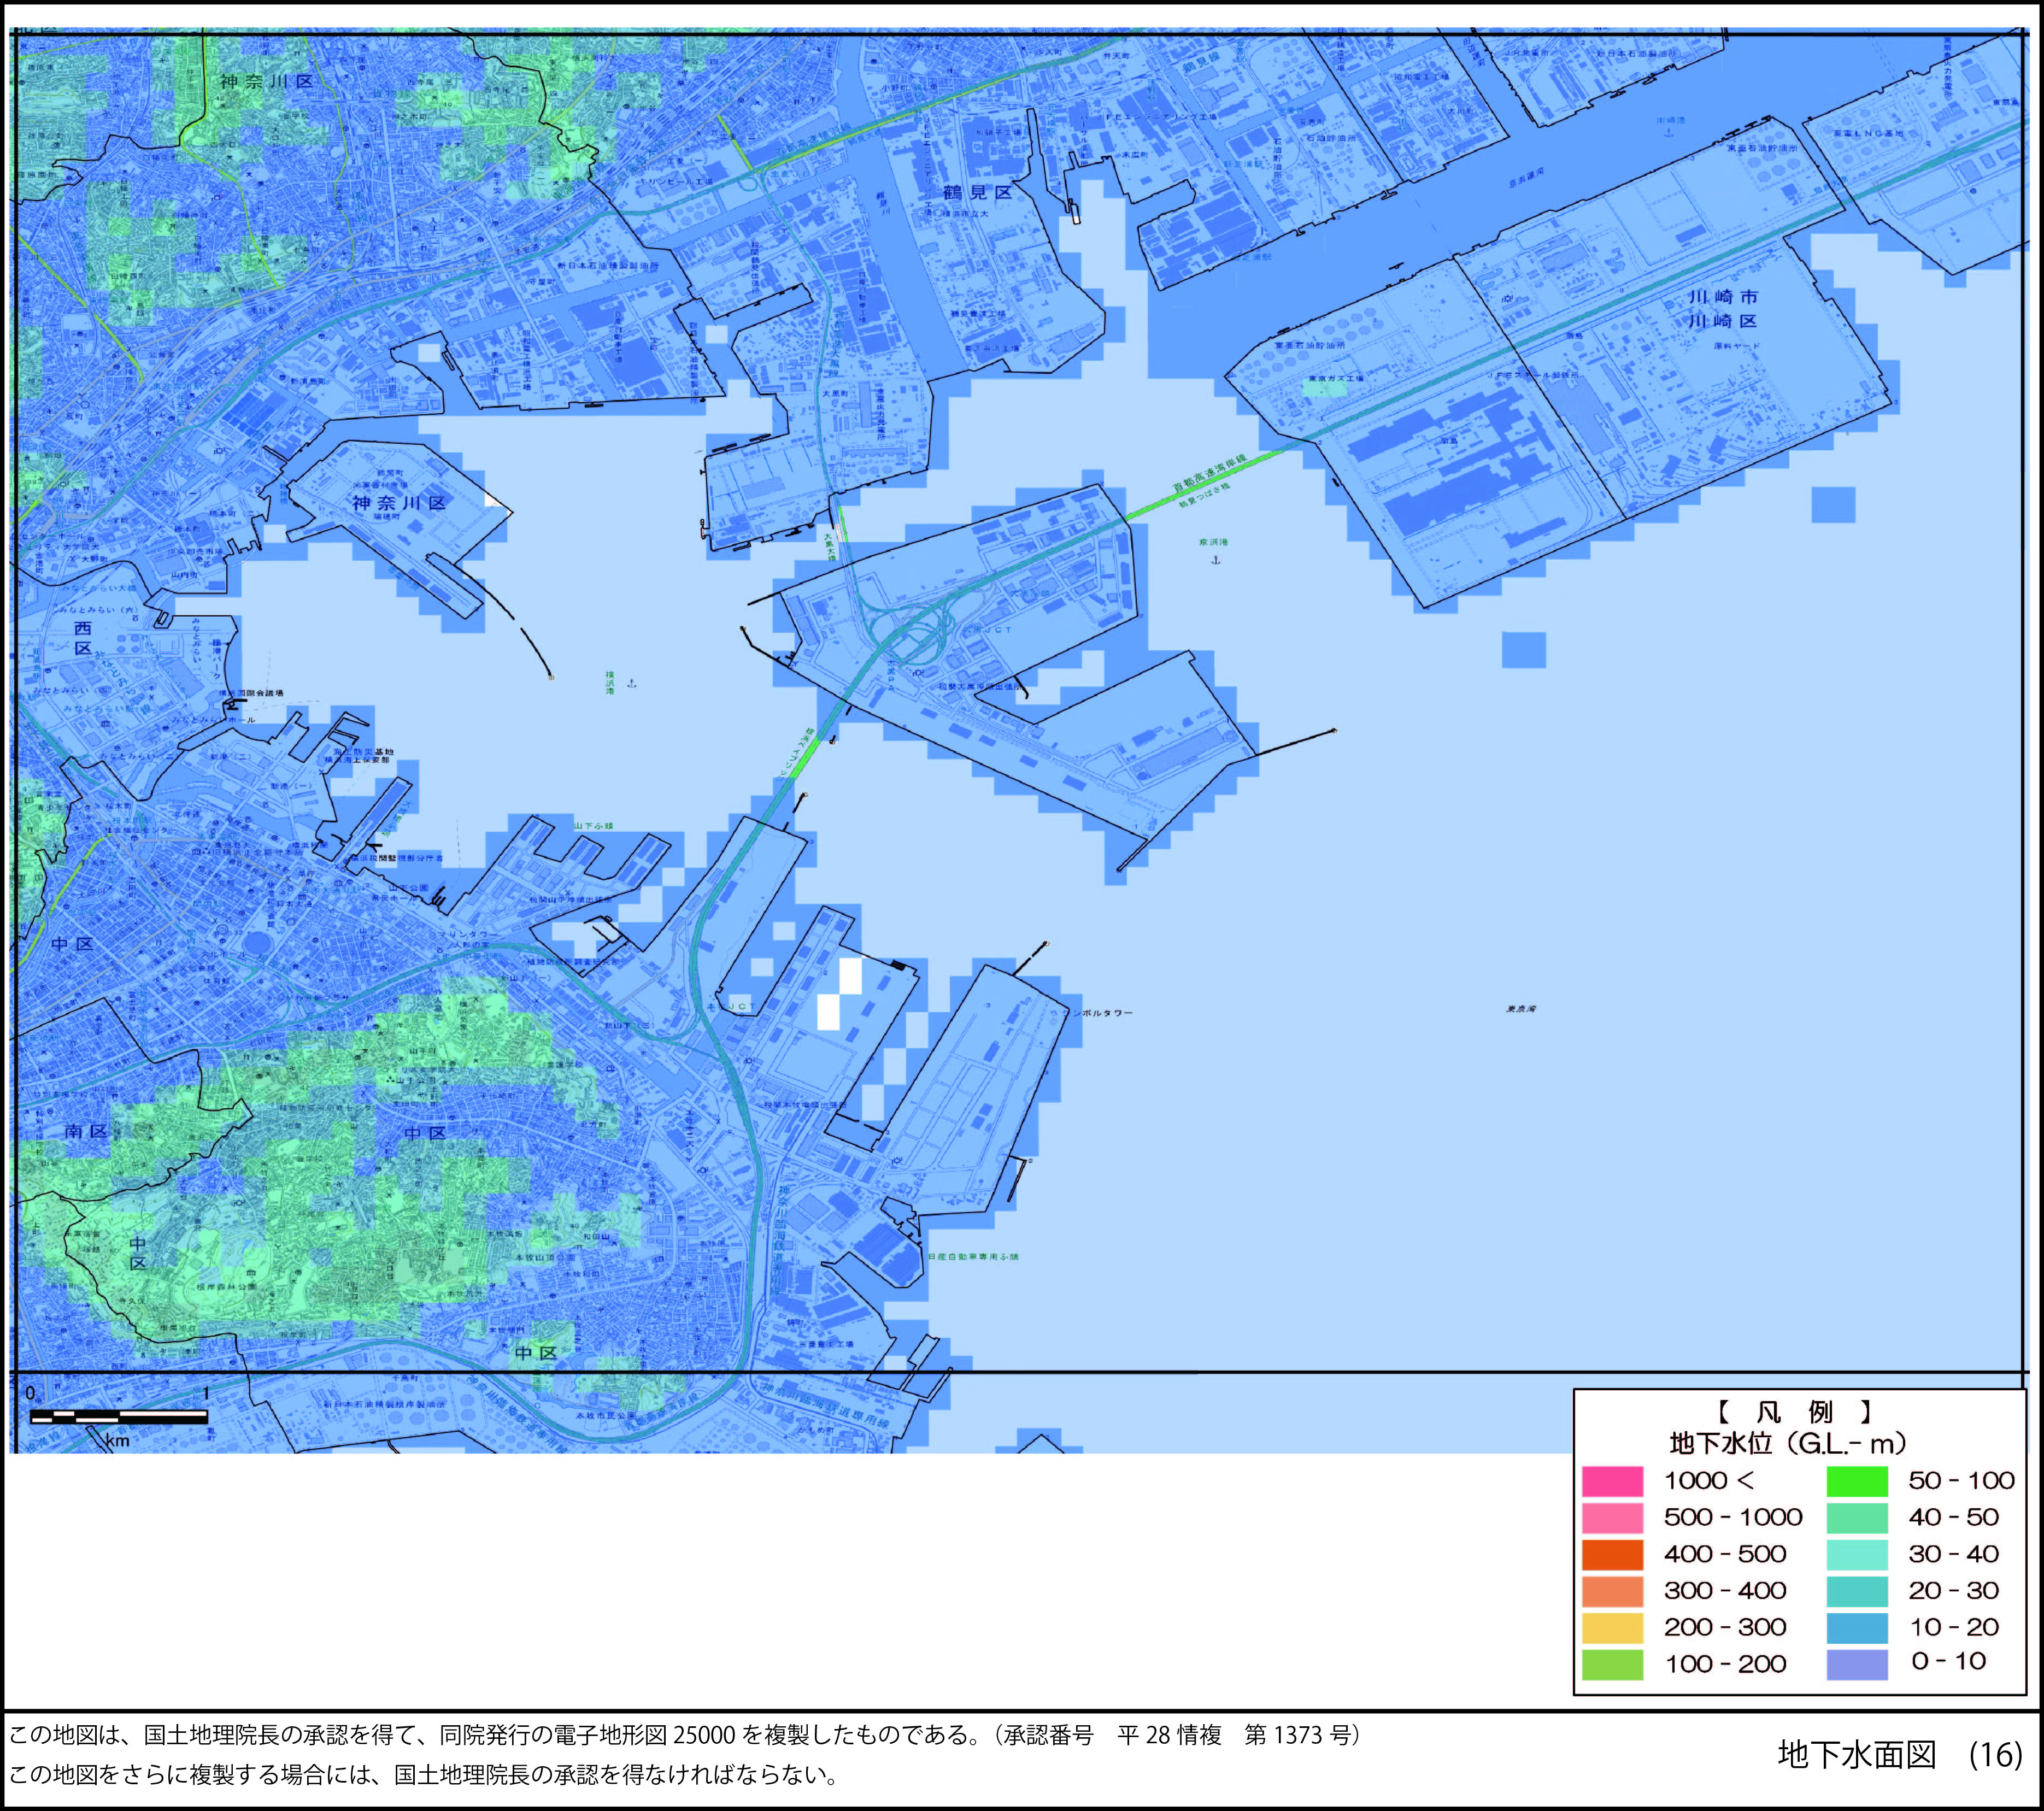Click the 首都高速湾岸線 highway label
This screenshot has height=1811, width=2044.
1210,474
